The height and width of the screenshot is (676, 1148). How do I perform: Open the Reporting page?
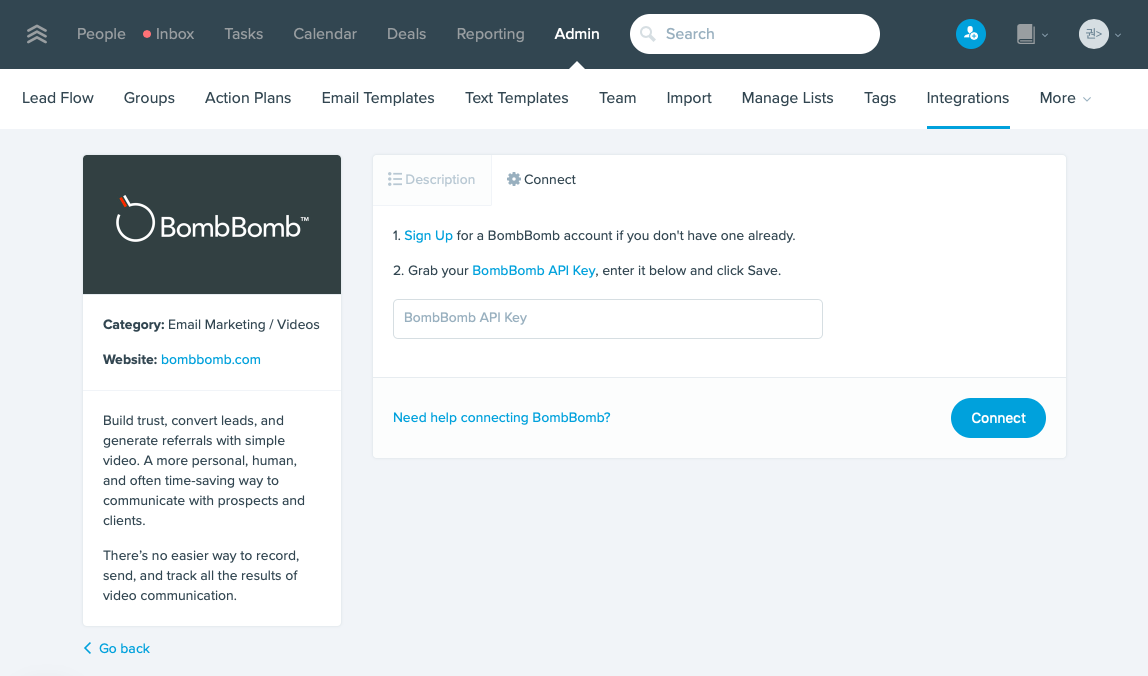(x=491, y=34)
